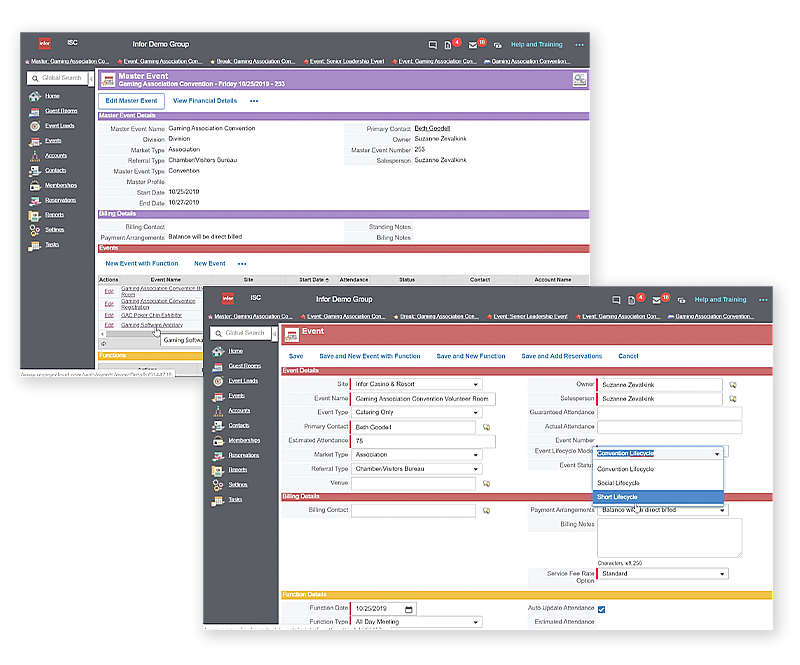Click Cancel in Event window

click(628, 356)
